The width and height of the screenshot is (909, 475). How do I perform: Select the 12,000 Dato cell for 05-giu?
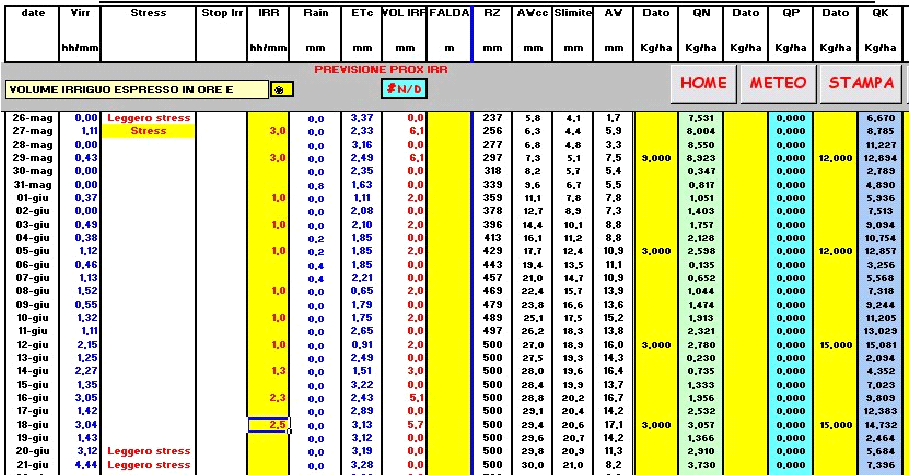pyautogui.click(x=835, y=251)
